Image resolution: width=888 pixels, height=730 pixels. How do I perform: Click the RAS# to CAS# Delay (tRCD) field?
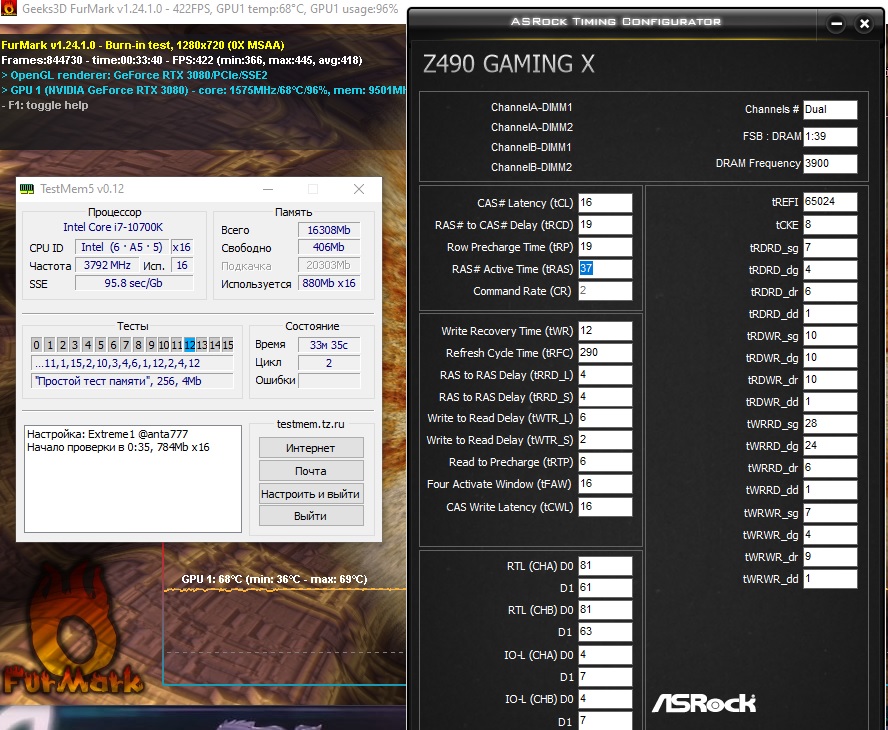coord(605,225)
